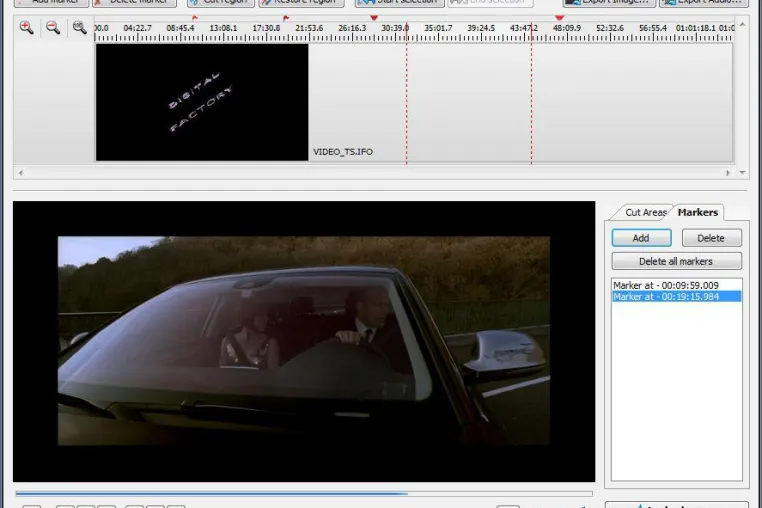Select the flag marker near 21:53.6
The height and width of the screenshot is (508, 762).
click(286, 18)
